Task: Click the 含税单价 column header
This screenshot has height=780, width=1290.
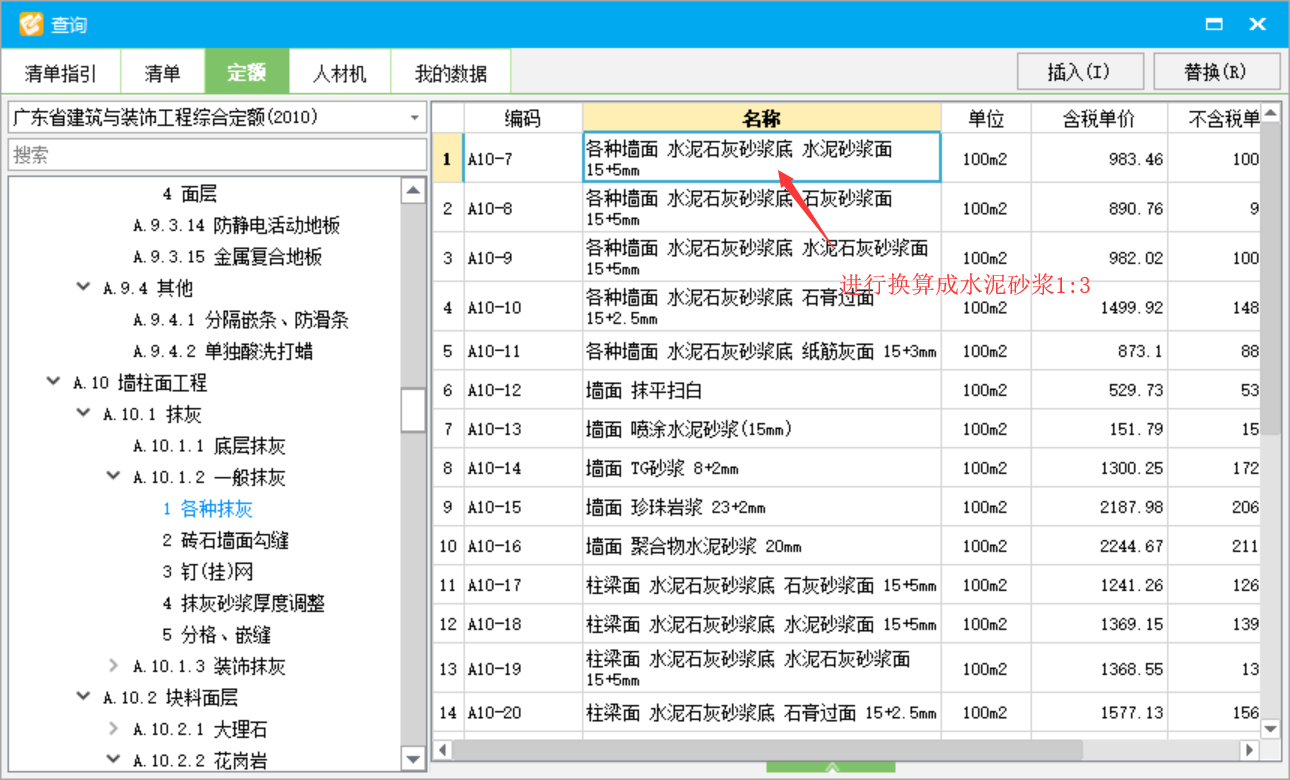Action: [1099, 118]
